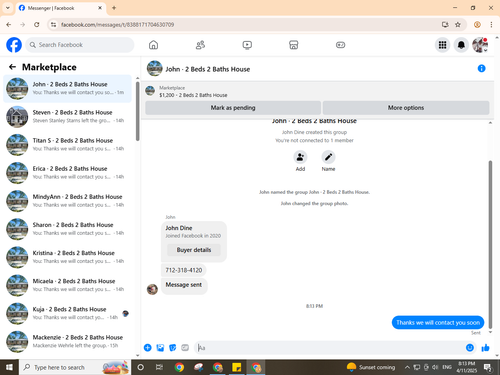The width and height of the screenshot is (500, 375).
Task: Click the conversation list scrollbar
Action: coord(137,110)
